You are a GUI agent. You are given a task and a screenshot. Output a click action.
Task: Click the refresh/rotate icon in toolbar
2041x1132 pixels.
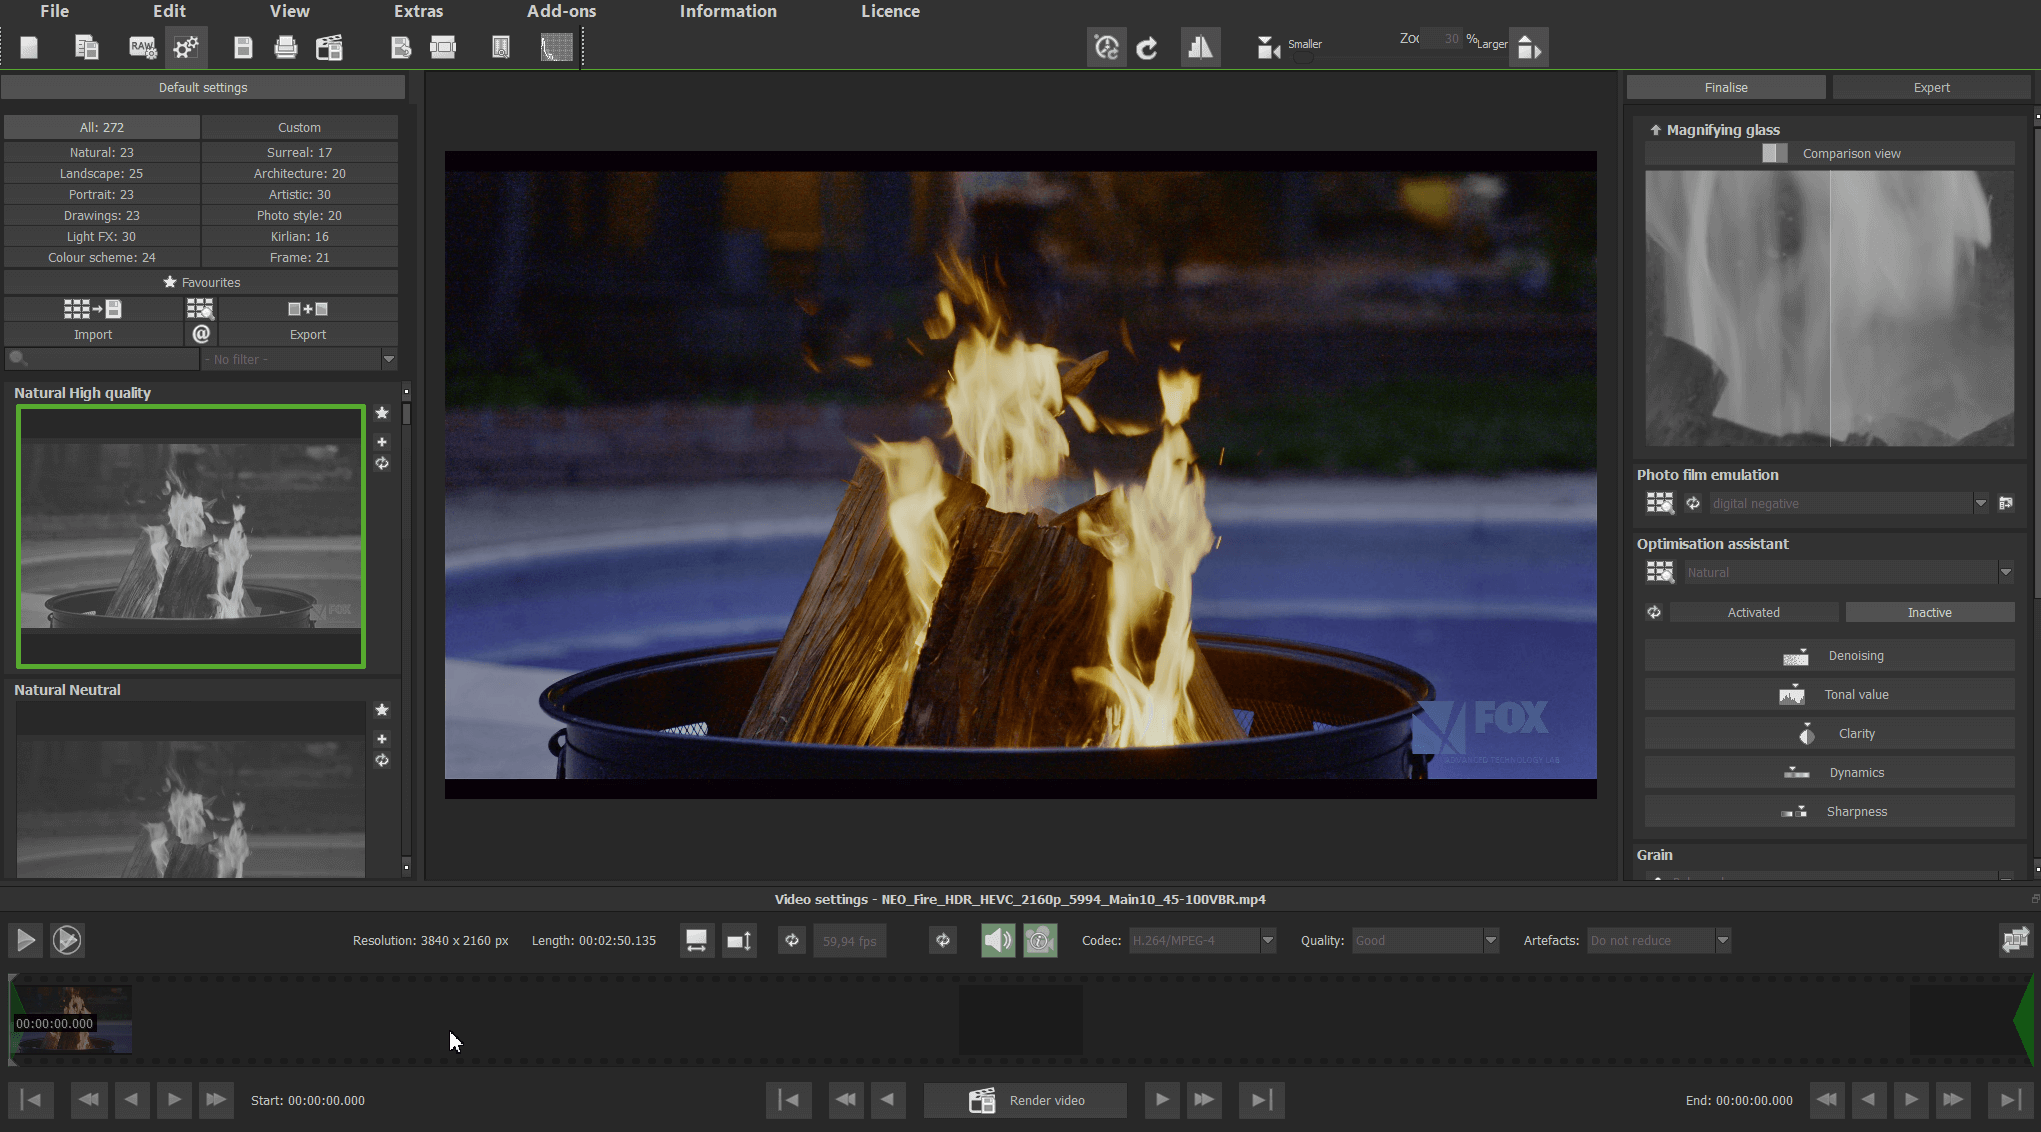tap(1146, 45)
